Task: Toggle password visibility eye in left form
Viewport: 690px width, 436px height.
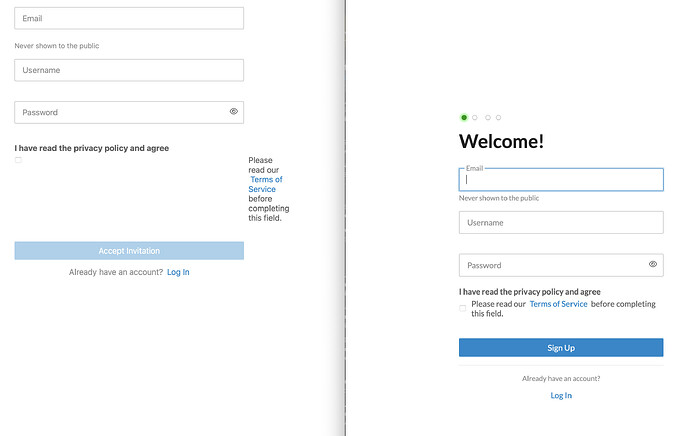Action: coord(234,112)
